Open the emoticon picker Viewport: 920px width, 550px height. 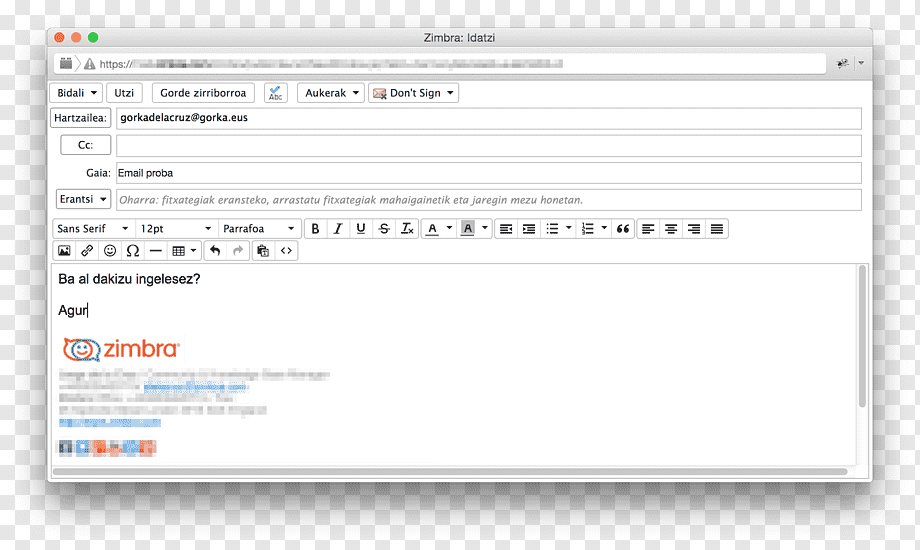point(110,251)
